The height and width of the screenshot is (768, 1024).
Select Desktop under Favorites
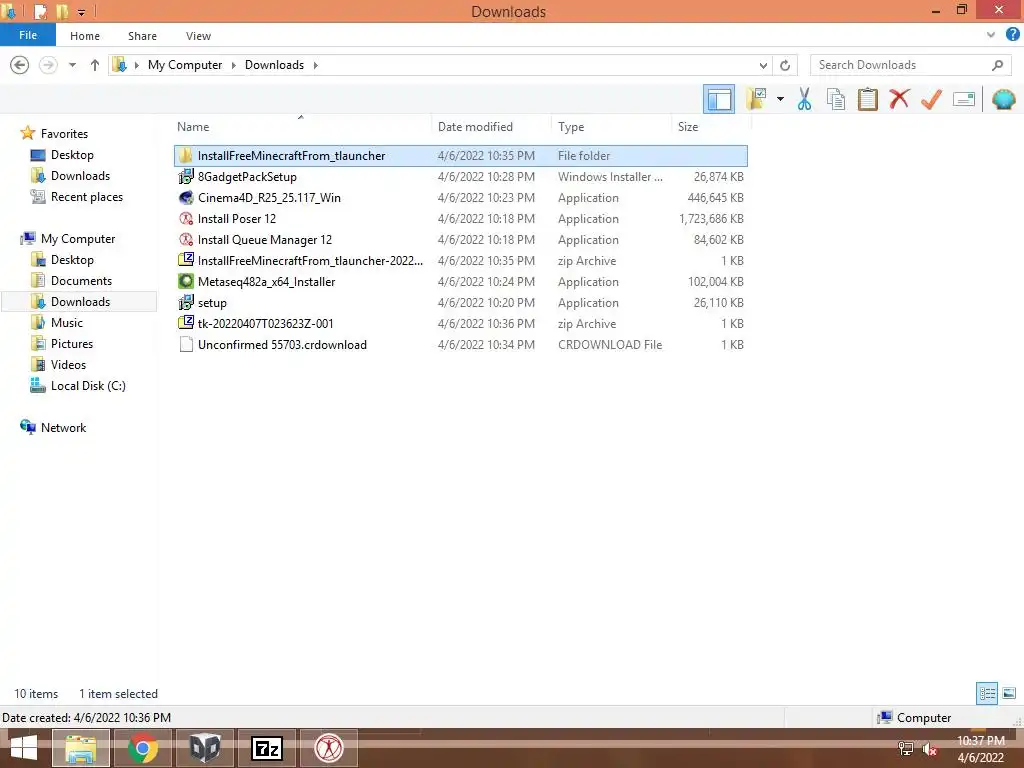[72, 155]
